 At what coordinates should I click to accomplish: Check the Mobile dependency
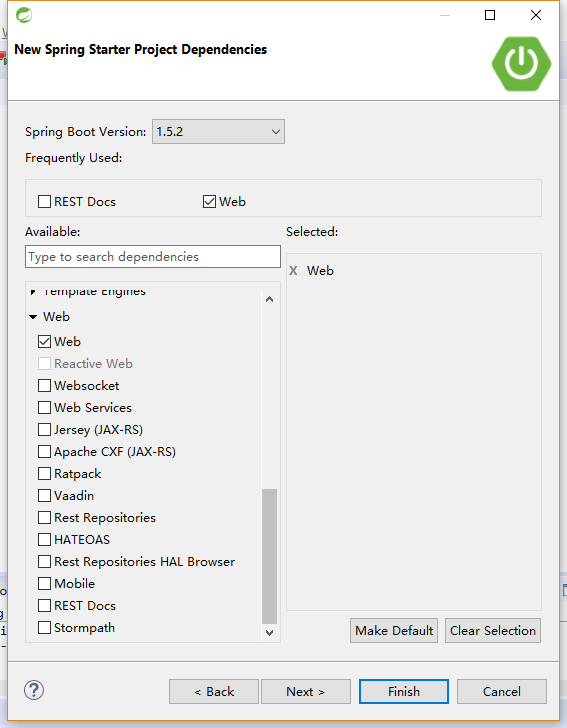pyautogui.click(x=45, y=584)
